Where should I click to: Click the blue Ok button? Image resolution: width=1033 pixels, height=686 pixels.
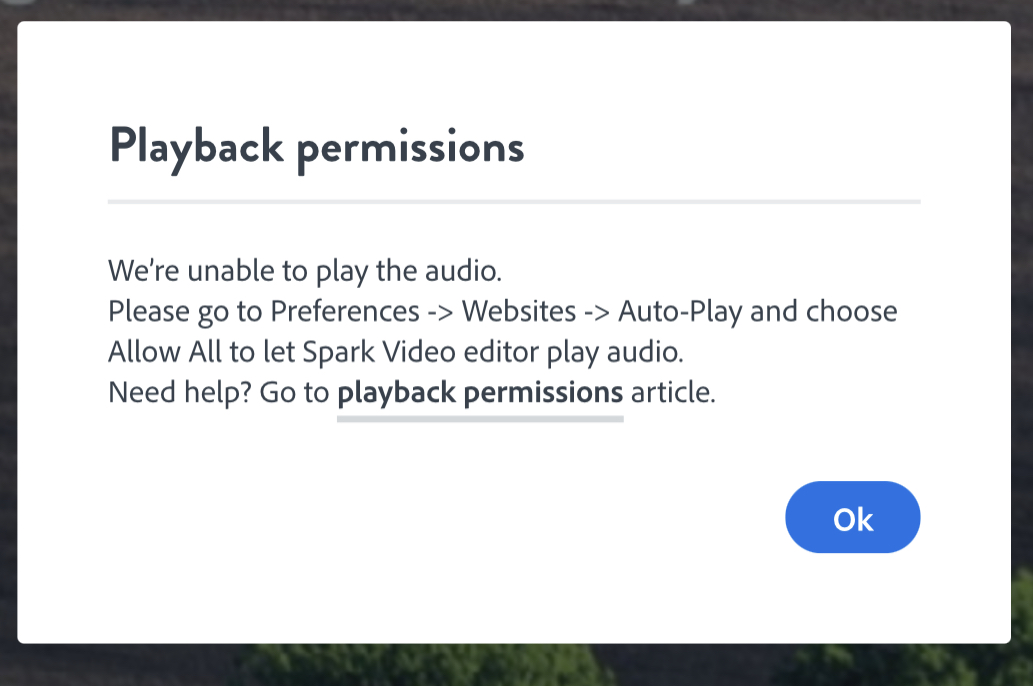[852, 517]
